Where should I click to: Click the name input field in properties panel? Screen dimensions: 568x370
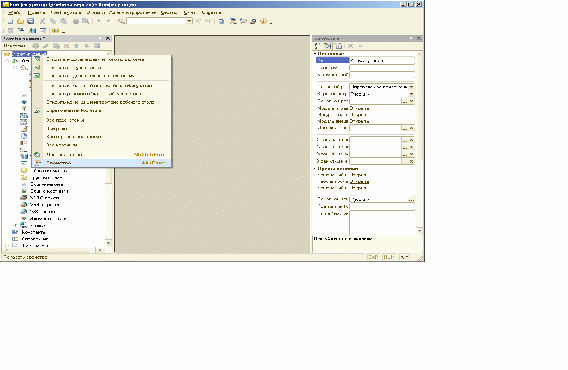tap(382, 61)
